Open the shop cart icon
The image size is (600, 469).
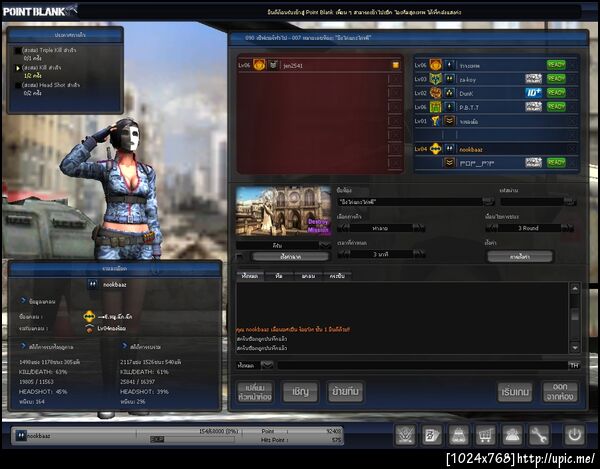coord(485,435)
